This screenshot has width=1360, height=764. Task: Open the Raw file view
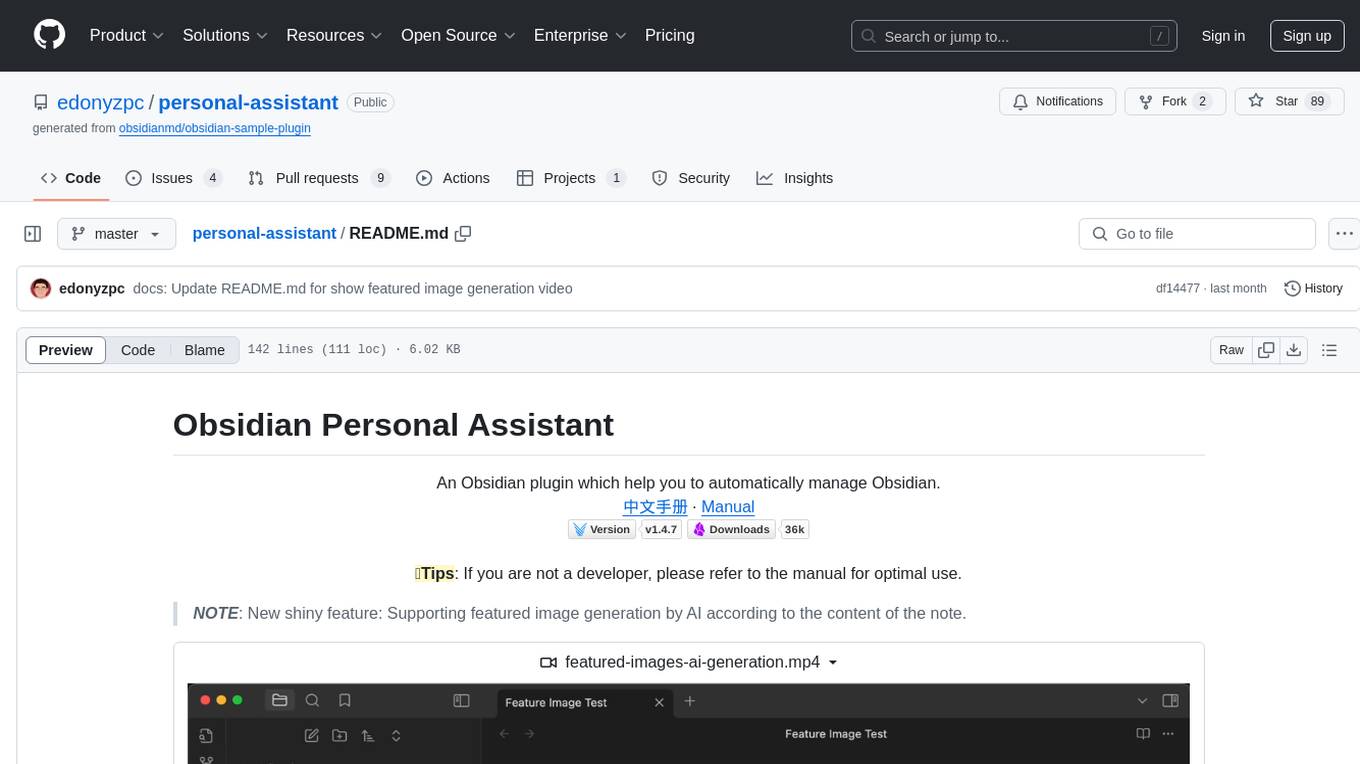[x=1231, y=350]
